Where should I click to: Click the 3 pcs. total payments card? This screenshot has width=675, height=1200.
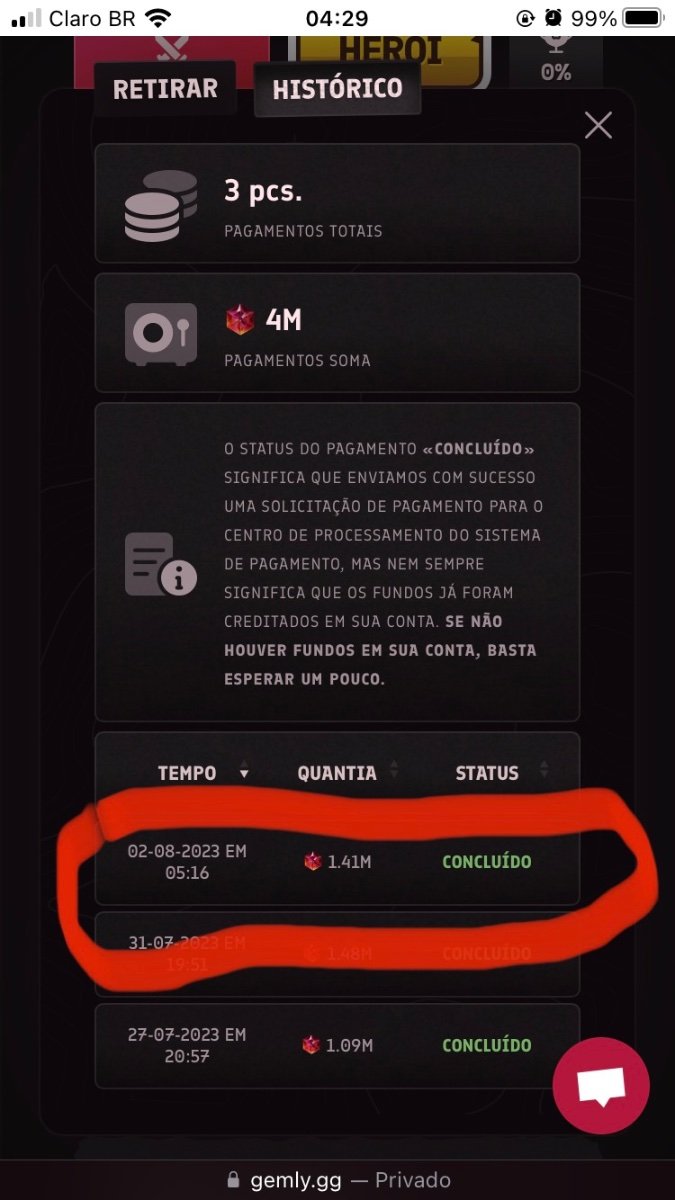pos(337,203)
